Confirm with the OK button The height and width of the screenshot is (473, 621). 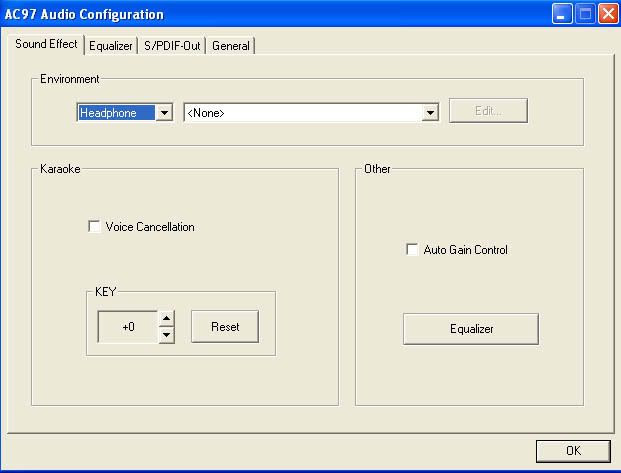click(x=573, y=451)
